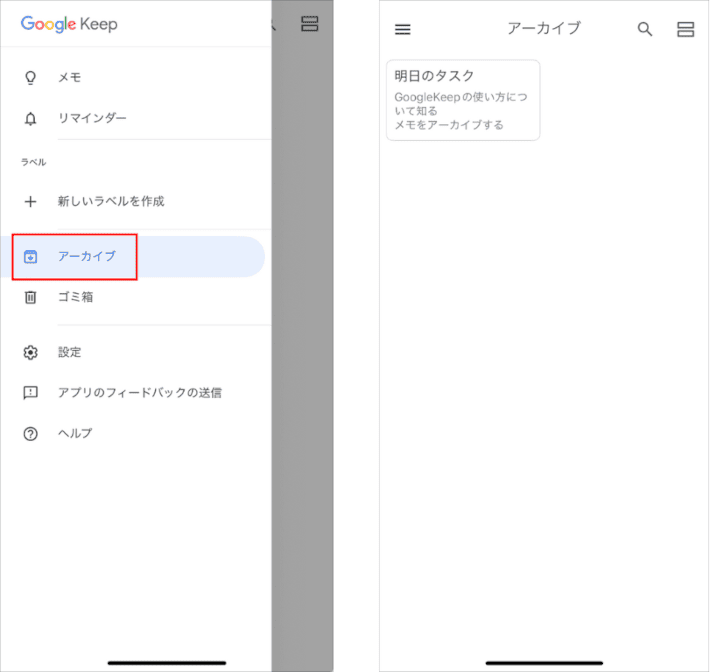Click the lightbulb icon beside メモ
The width and height of the screenshot is (710, 672).
[30, 77]
